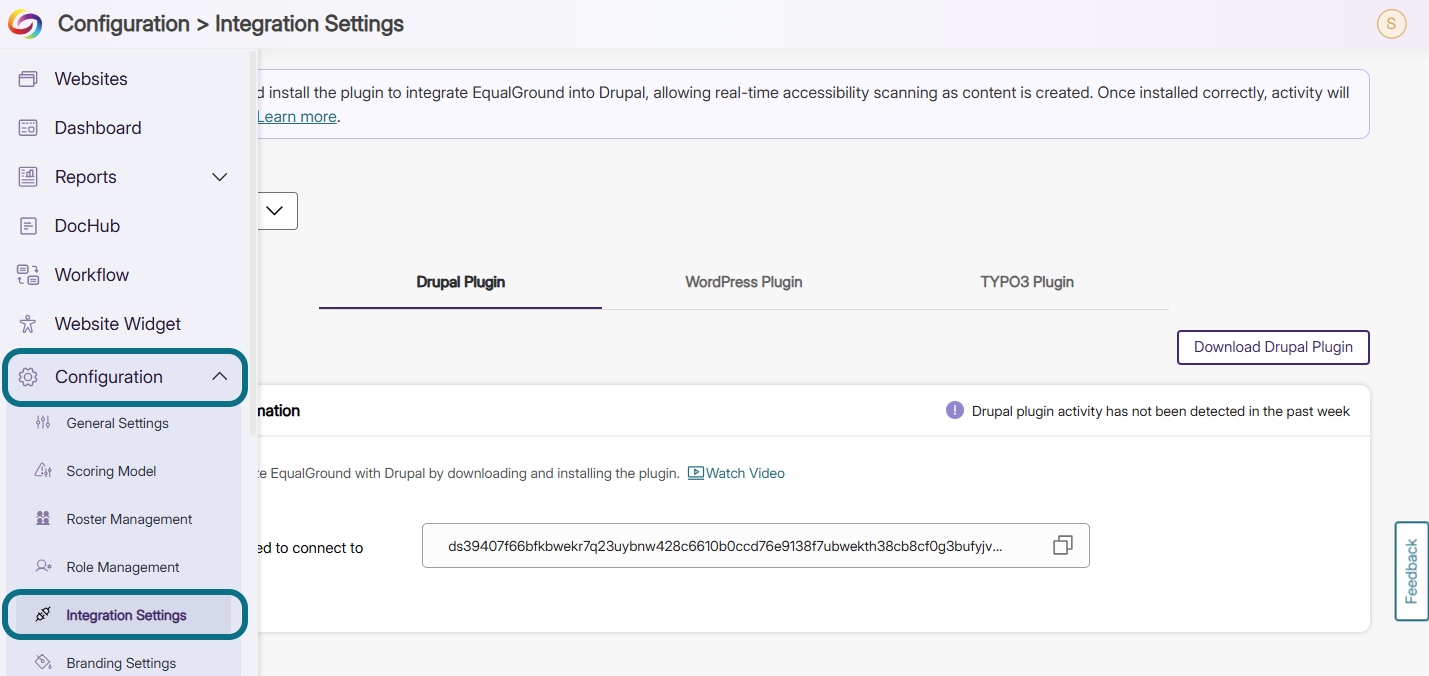1429x676 pixels.
Task: Click the Role Management user icon
Action: [x=43, y=567]
